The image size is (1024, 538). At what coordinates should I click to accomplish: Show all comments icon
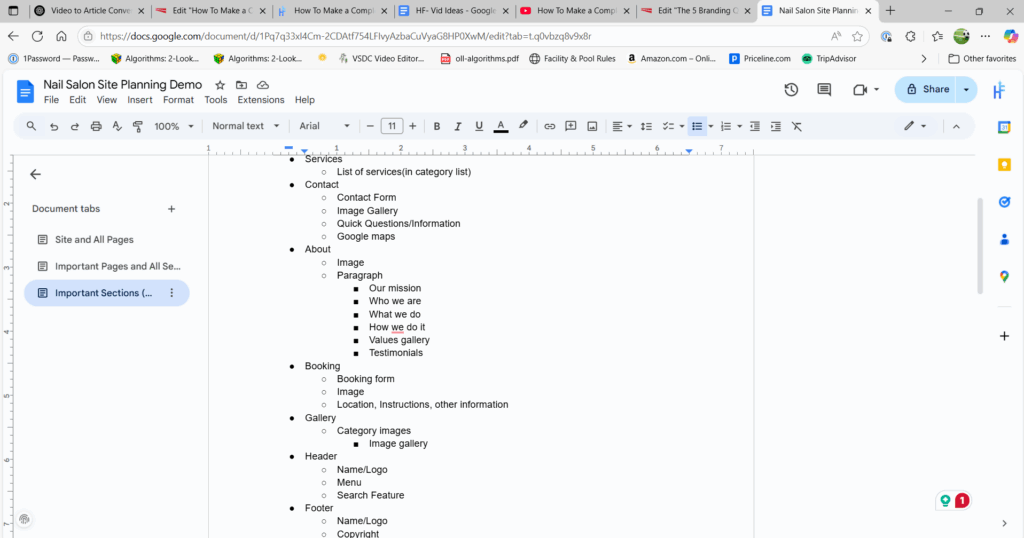[824, 89]
